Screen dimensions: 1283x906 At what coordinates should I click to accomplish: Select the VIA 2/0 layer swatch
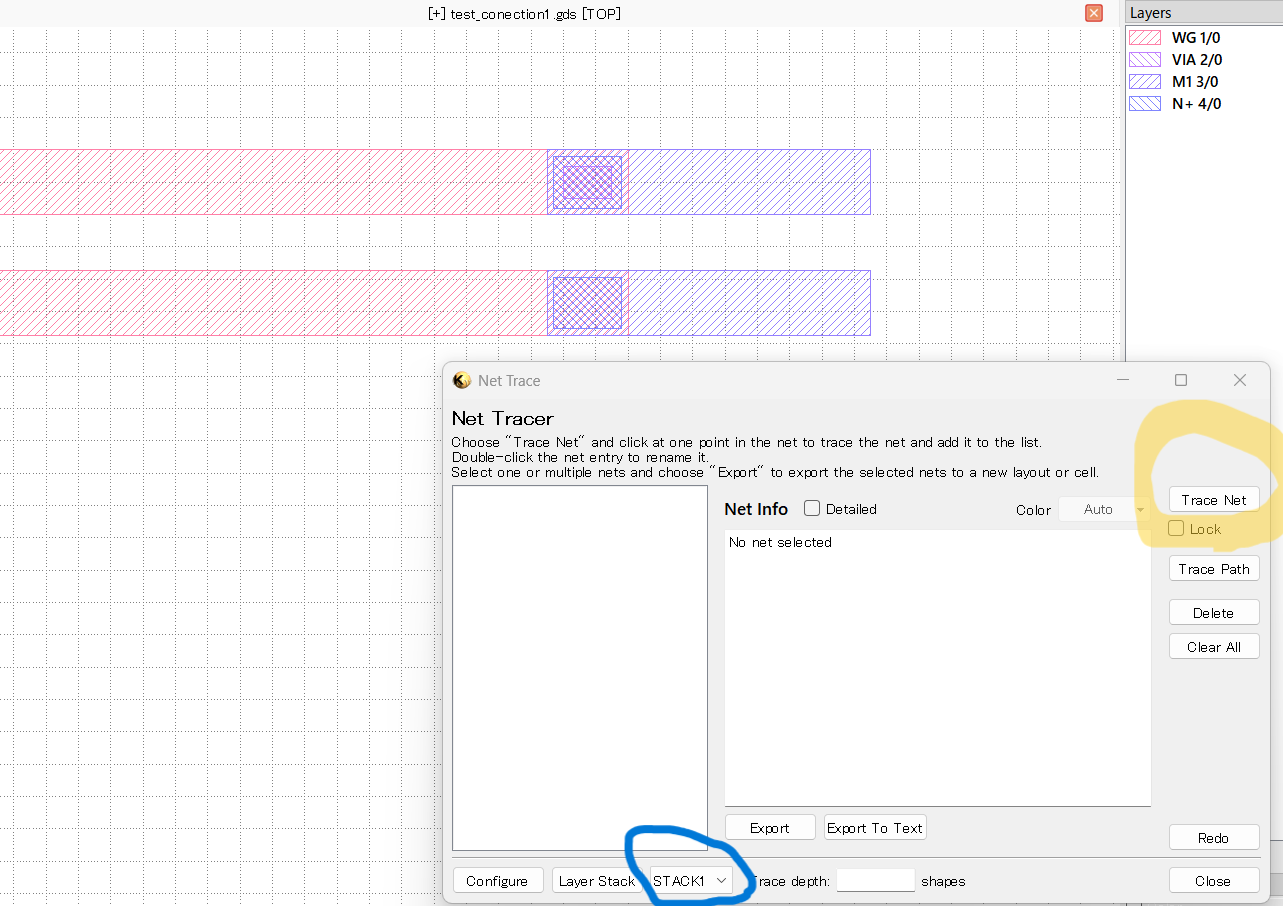(1144, 60)
